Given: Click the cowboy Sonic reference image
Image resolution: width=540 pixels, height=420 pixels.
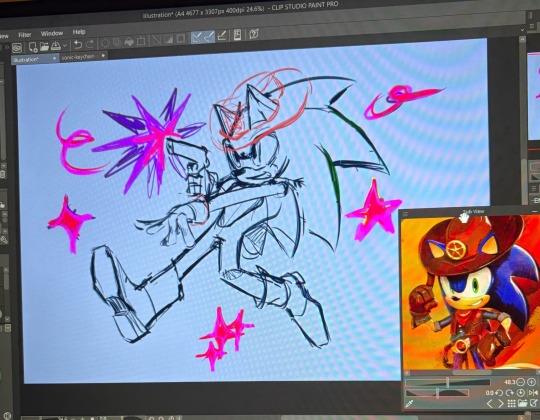Looking at the screenshot, I should (x=470, y=293).
